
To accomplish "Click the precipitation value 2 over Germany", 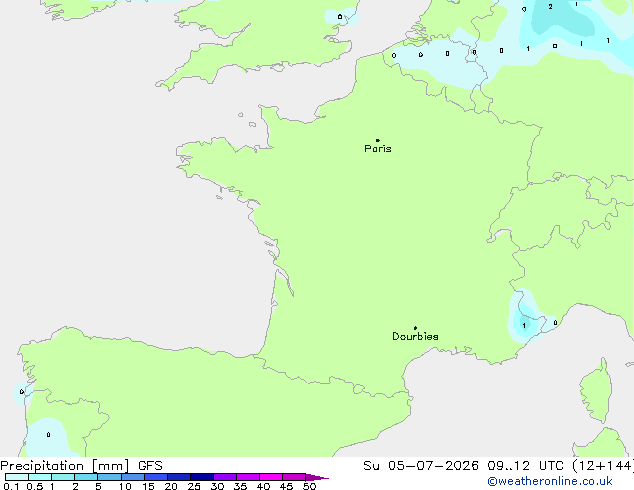I will tap(550, 6).
